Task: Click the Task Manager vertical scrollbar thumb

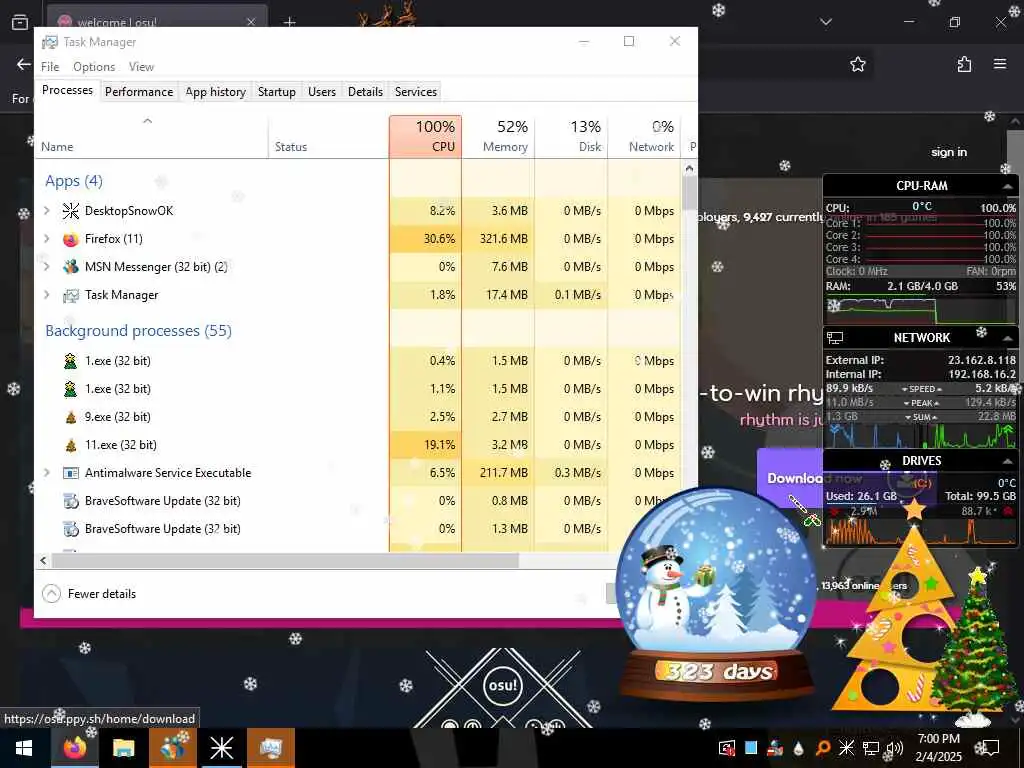Action: coord(689,193)
